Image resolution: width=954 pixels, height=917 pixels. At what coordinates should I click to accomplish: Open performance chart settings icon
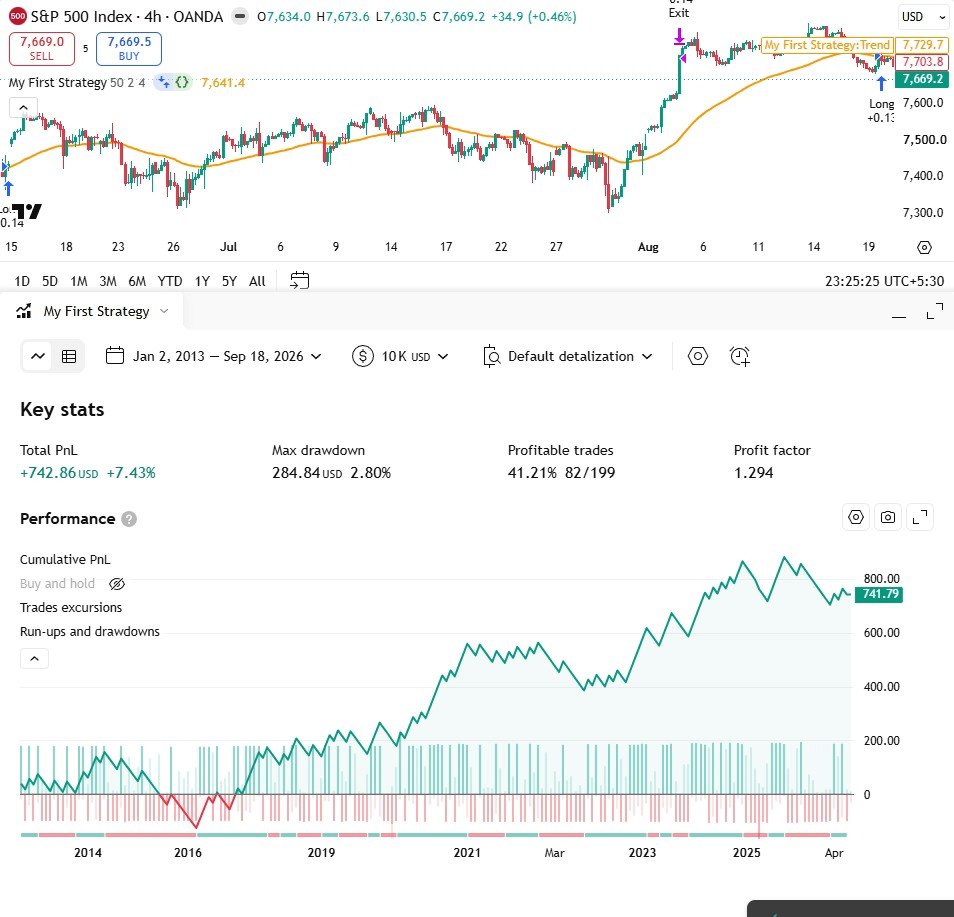[855, 517]
